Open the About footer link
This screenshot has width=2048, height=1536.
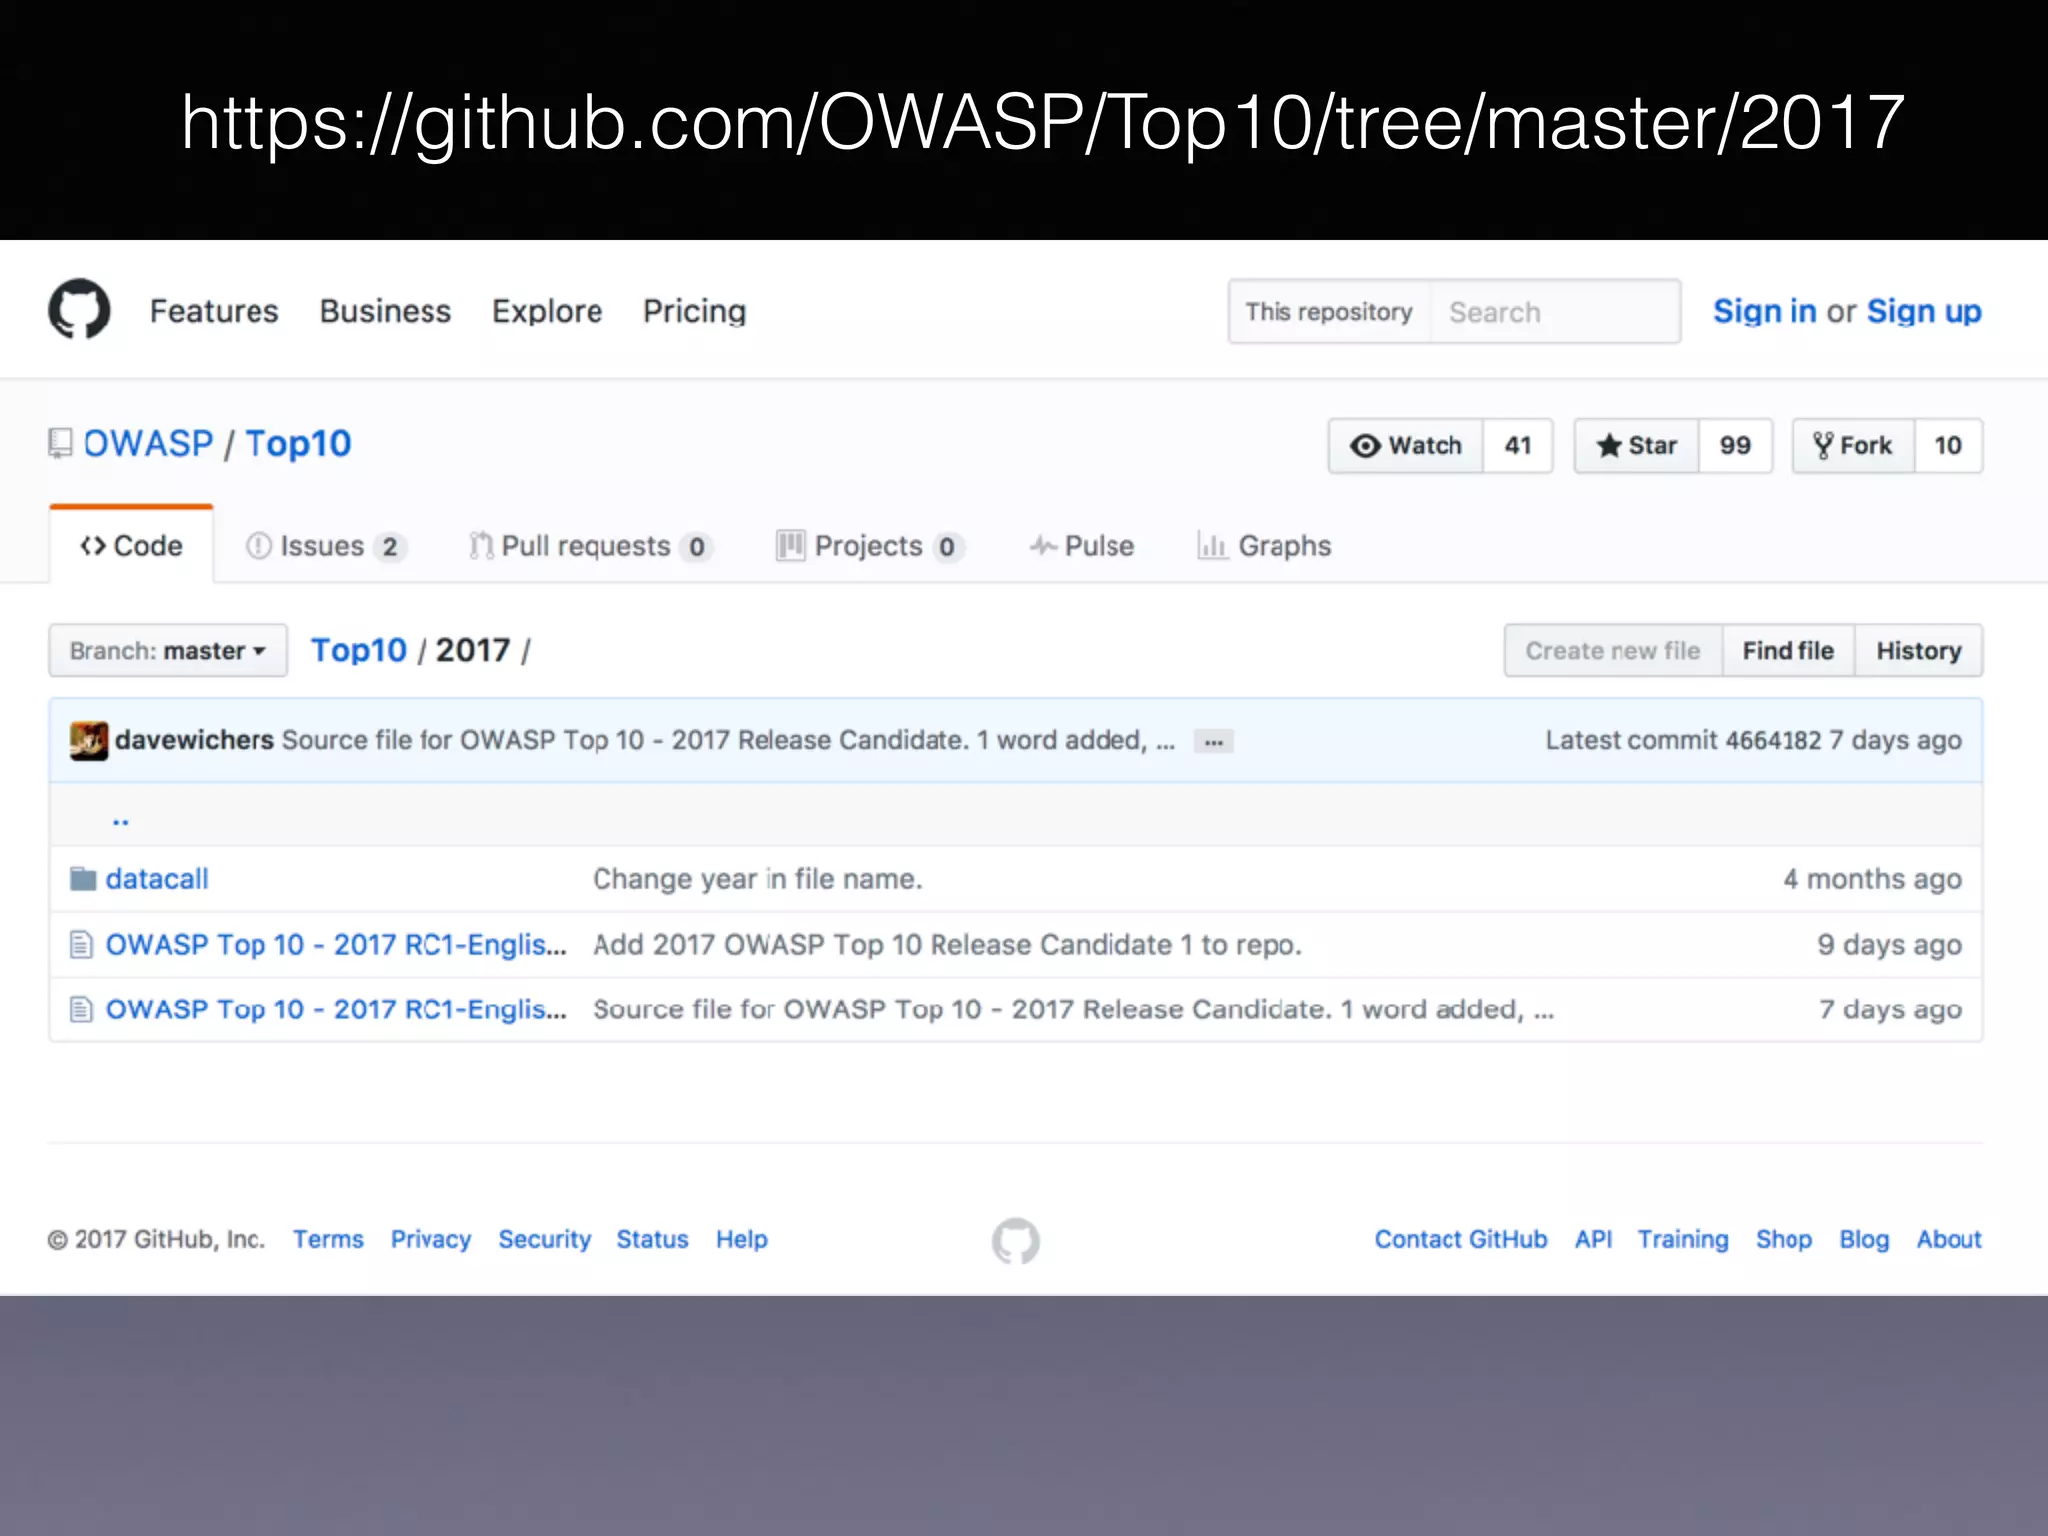(1949, 1239)
